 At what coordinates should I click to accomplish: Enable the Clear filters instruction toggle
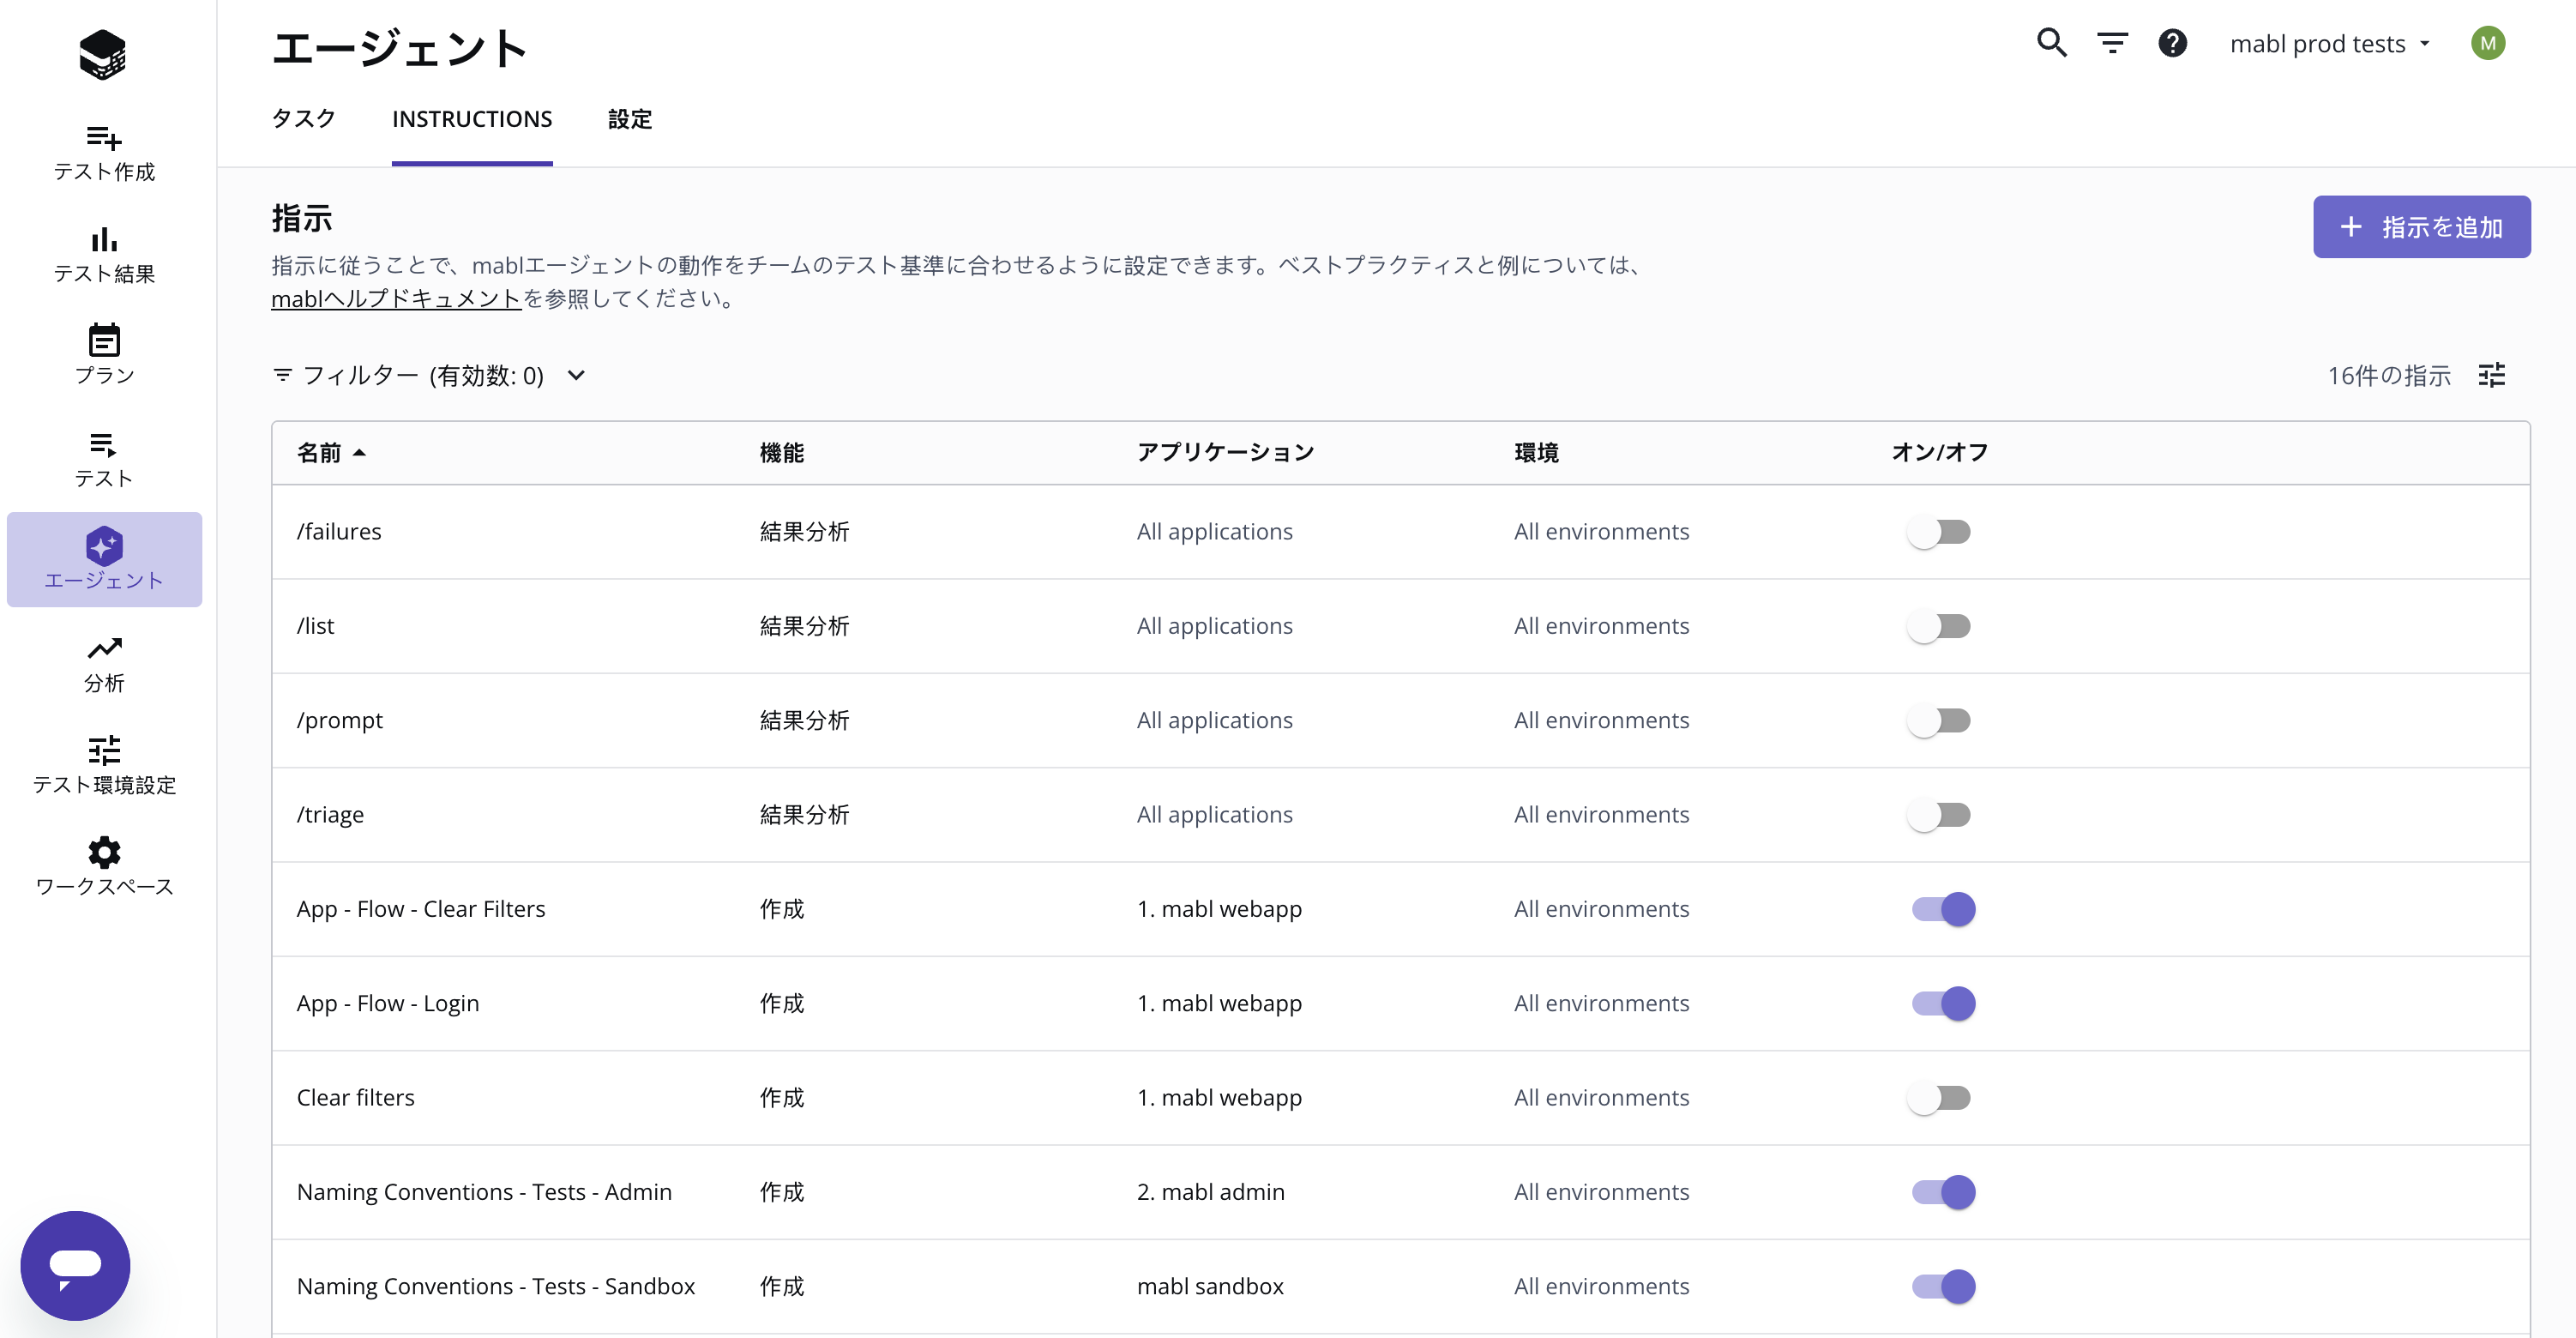1939,1098
